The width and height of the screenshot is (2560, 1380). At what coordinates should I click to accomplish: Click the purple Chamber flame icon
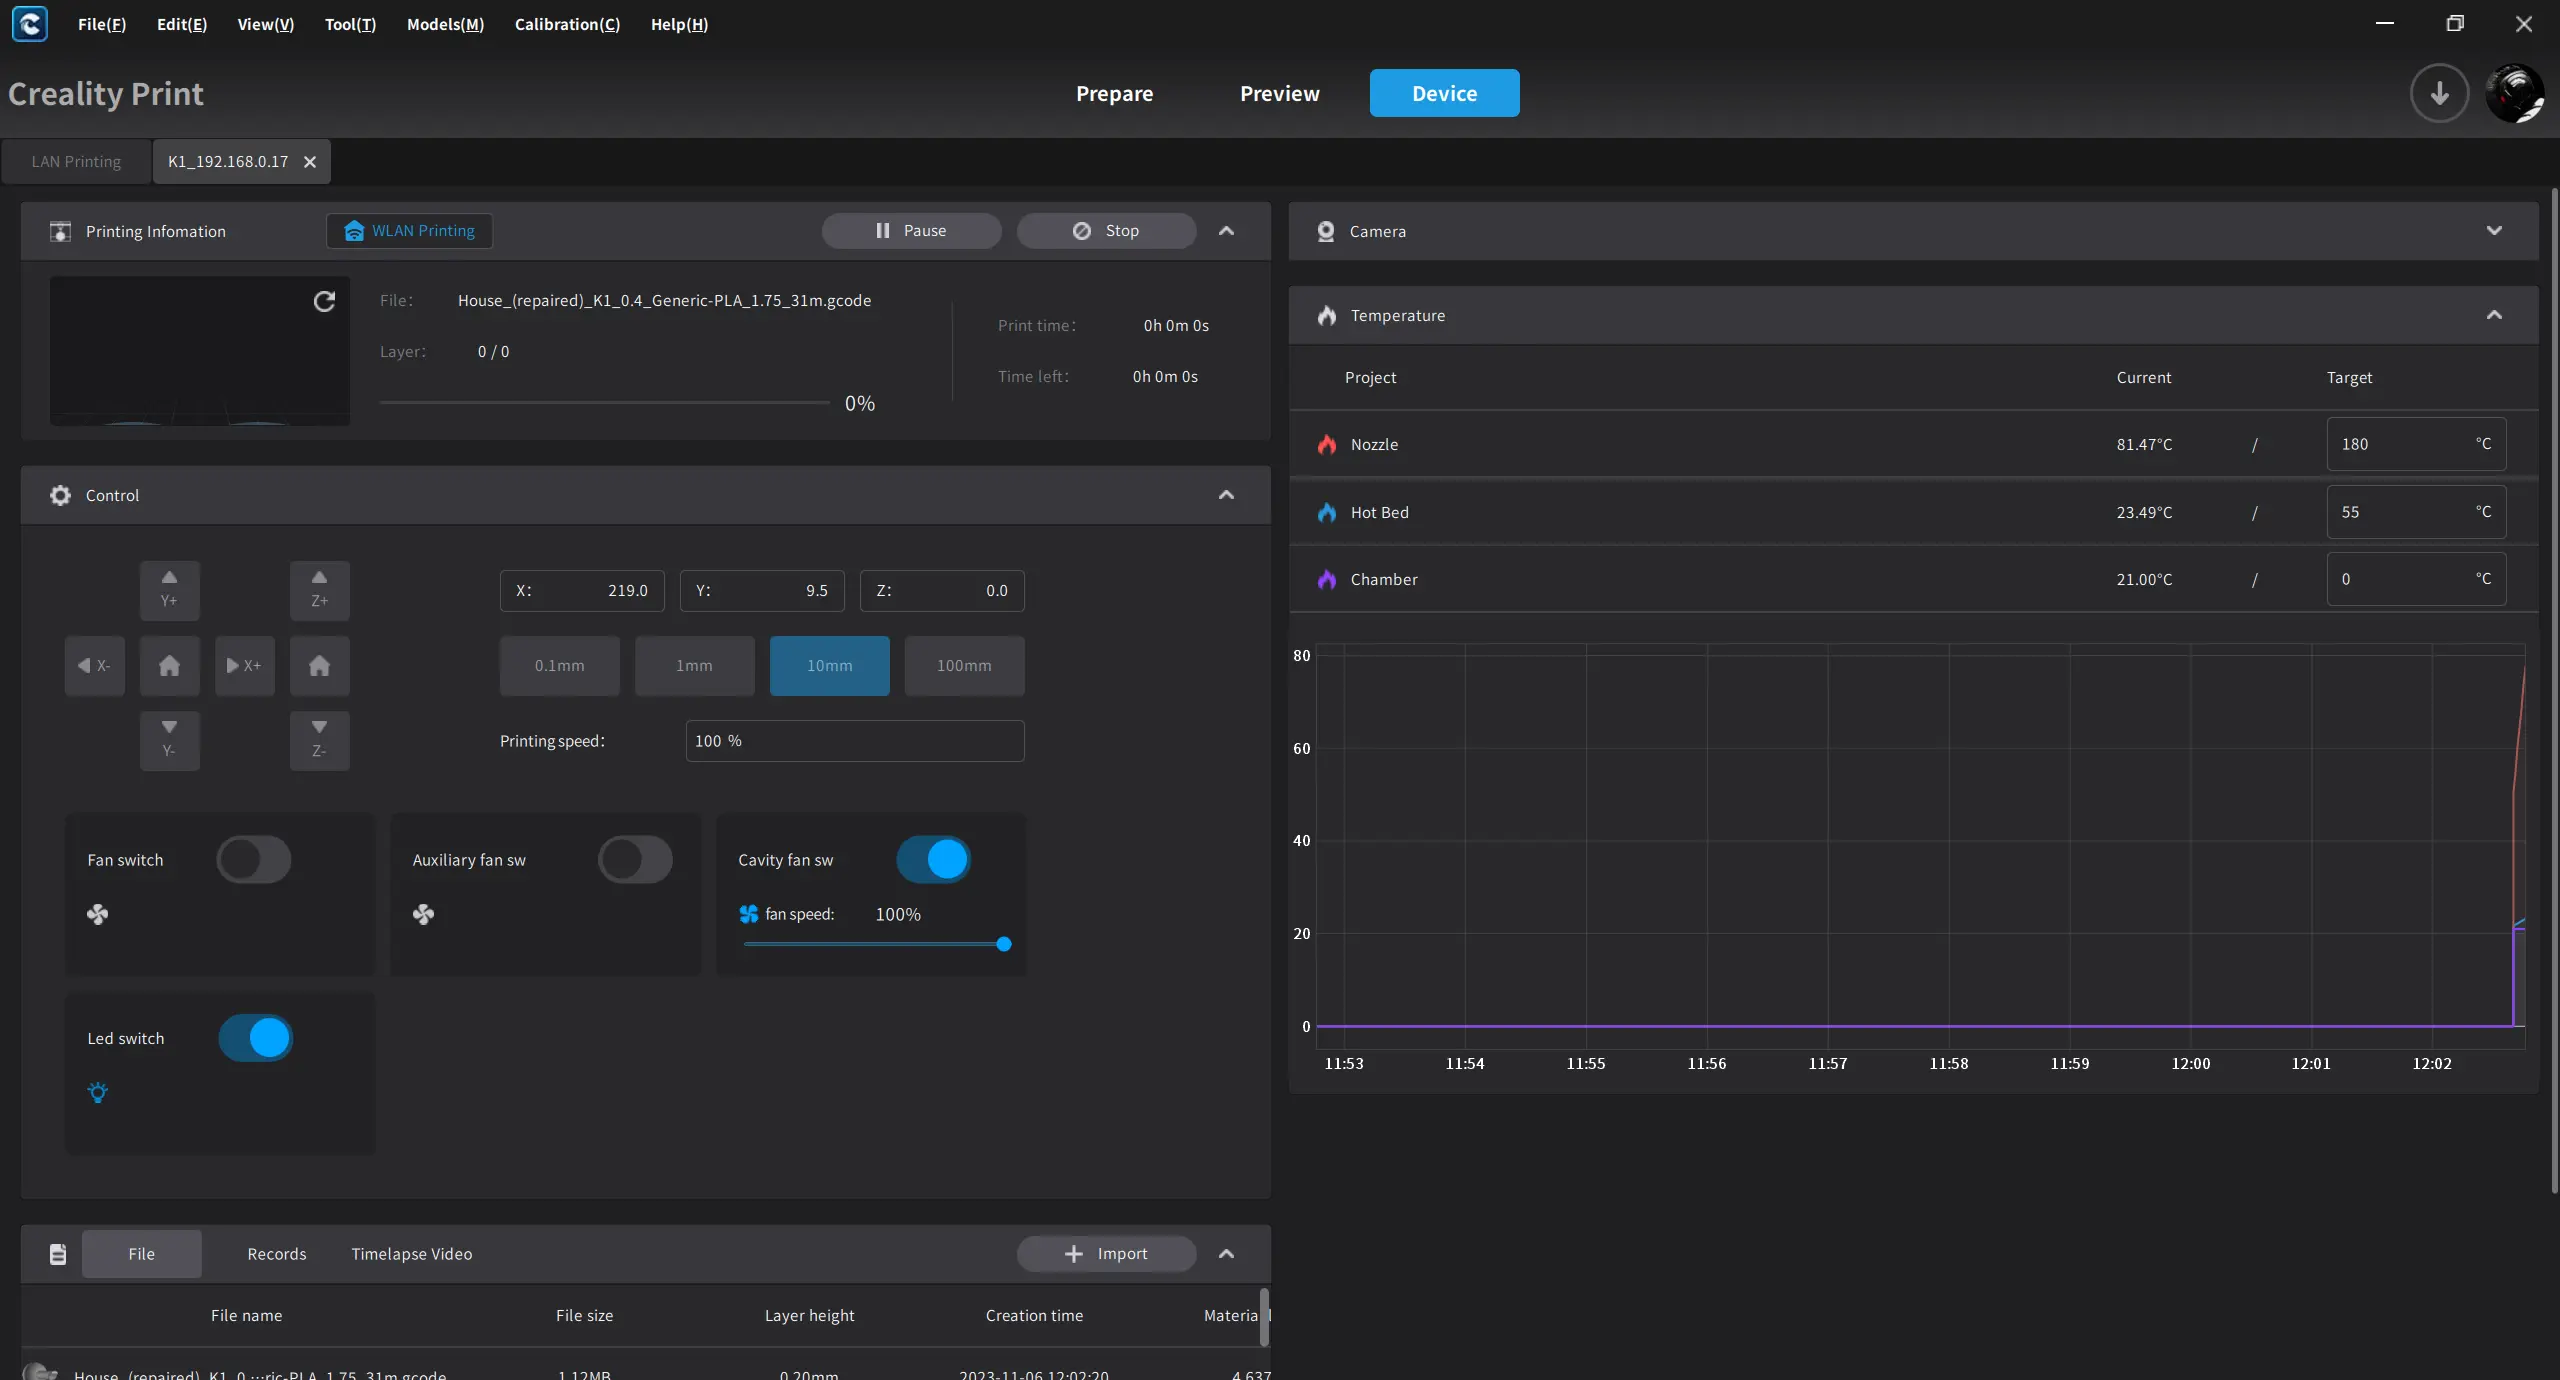pos(1327,579)
